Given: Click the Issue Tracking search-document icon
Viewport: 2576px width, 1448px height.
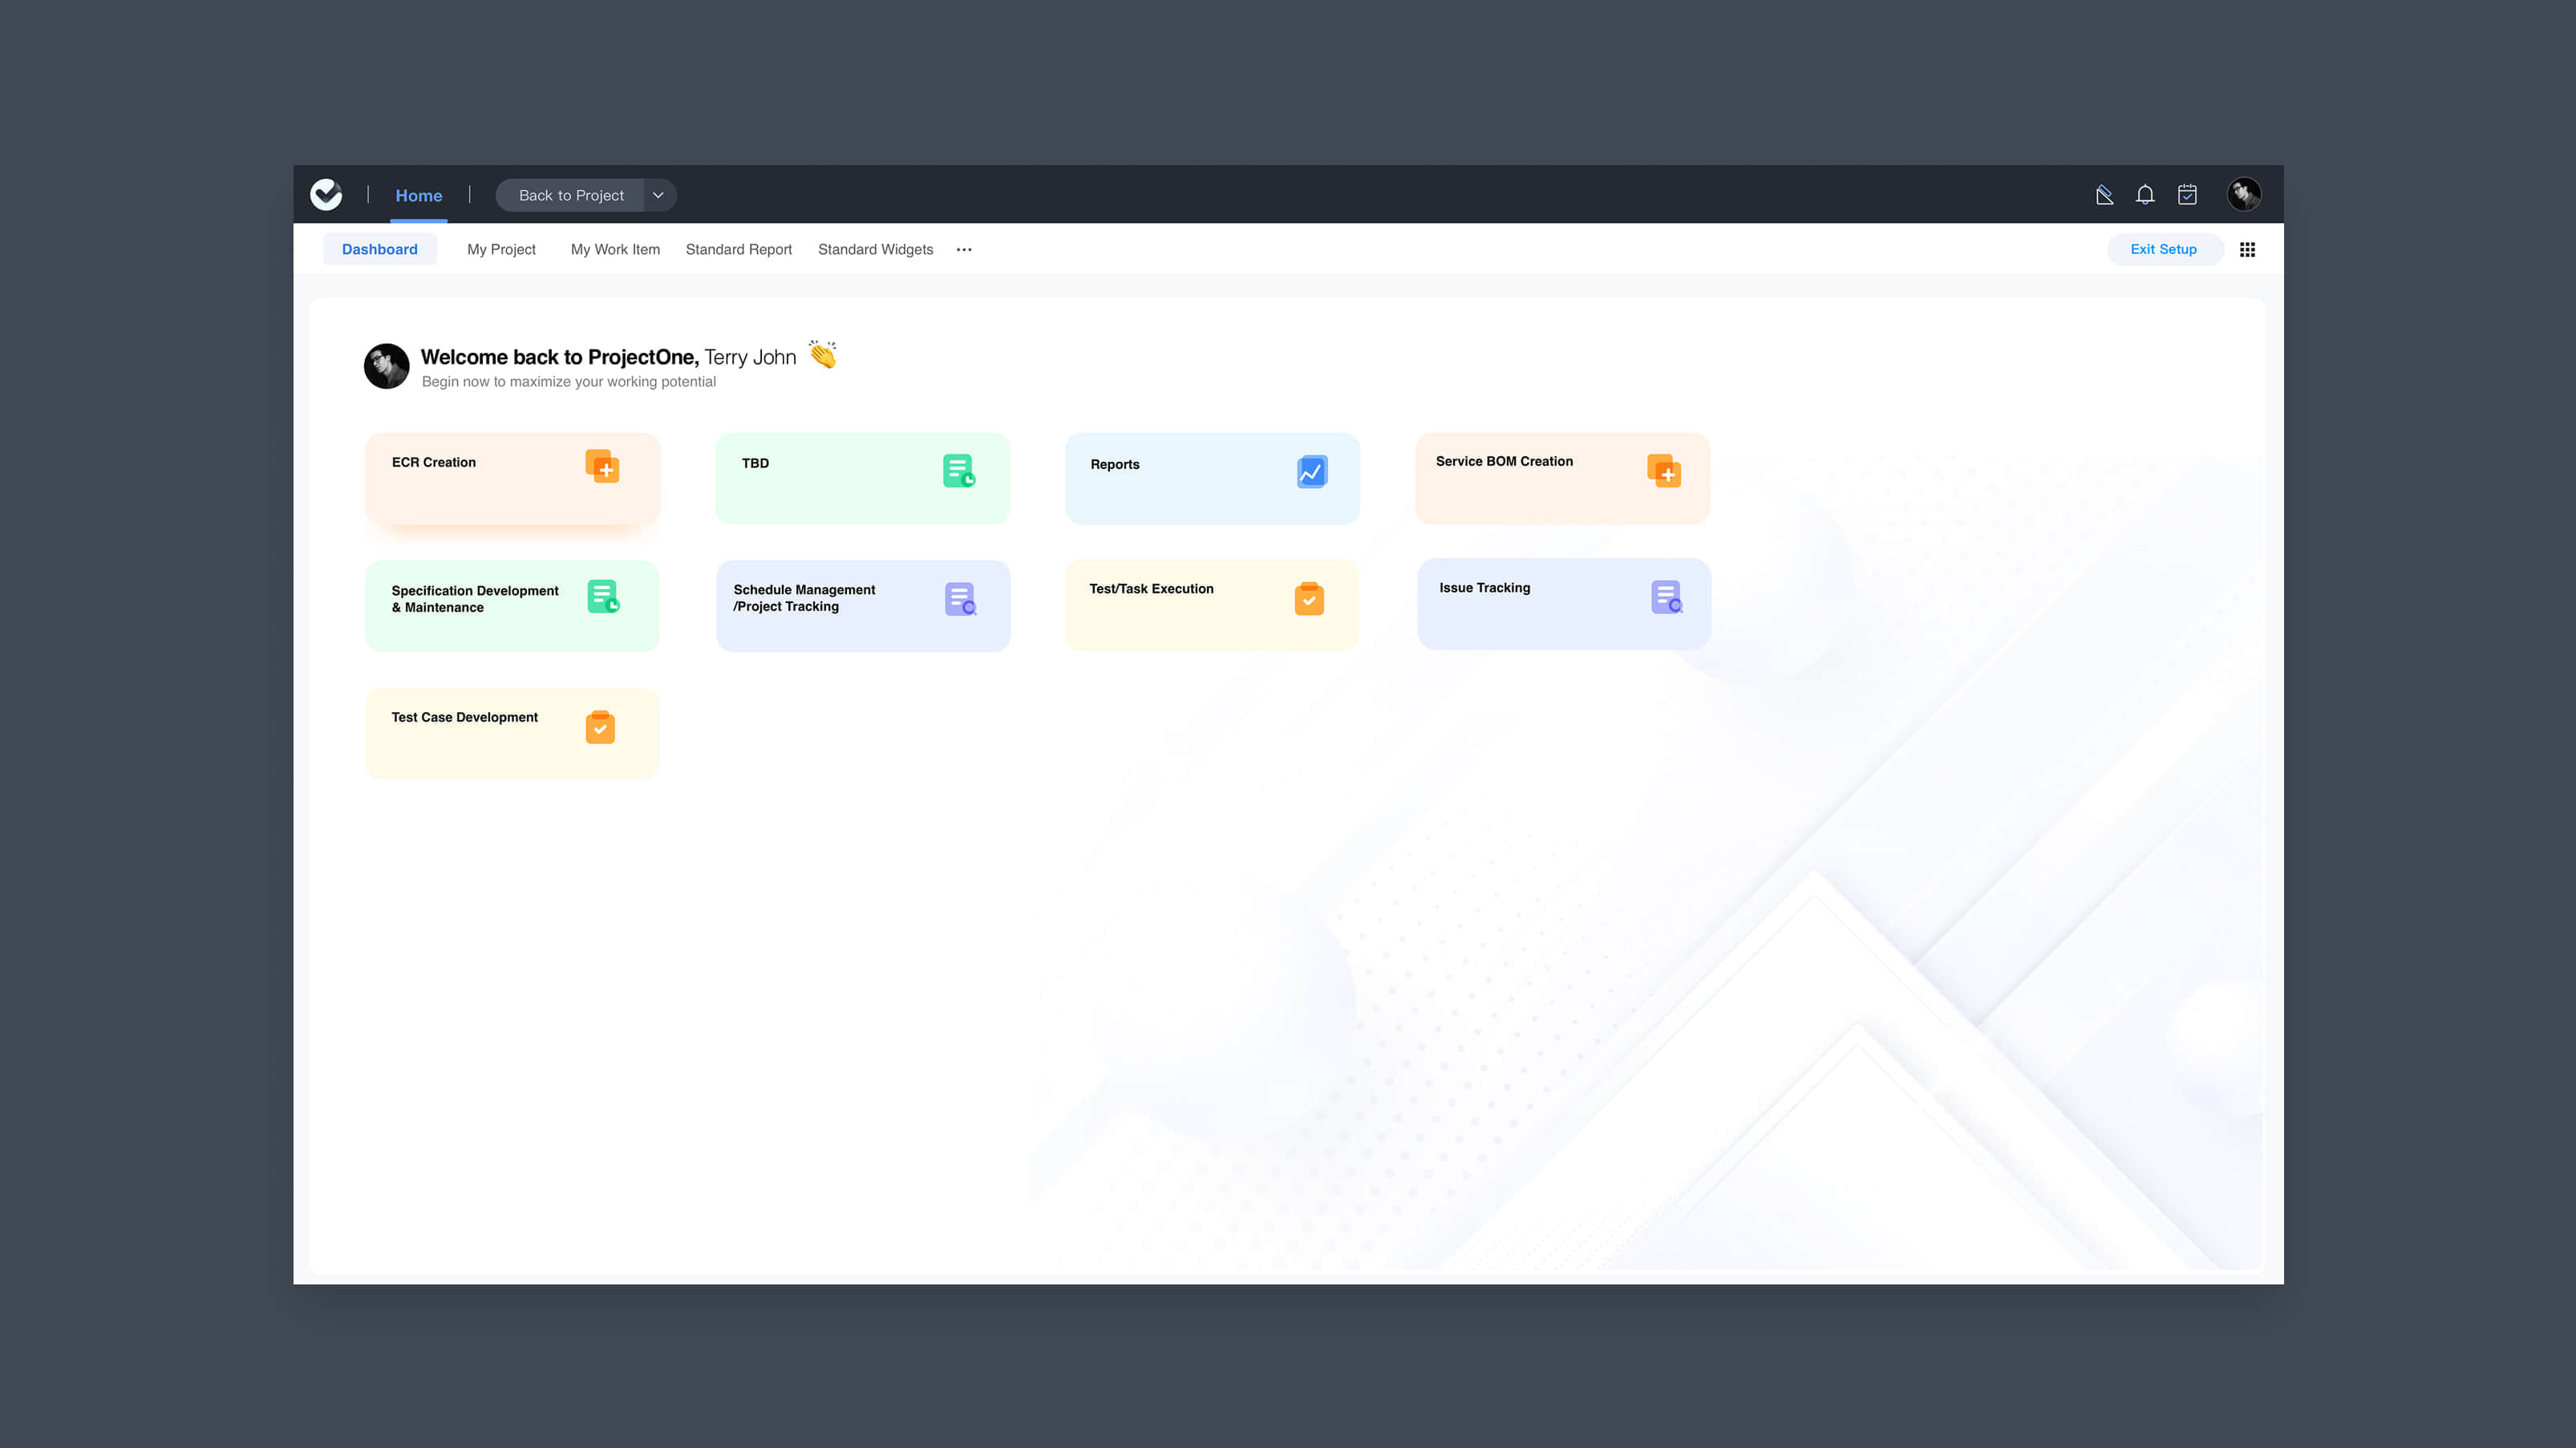Looking at the screenshot, I should point(1666,597).
